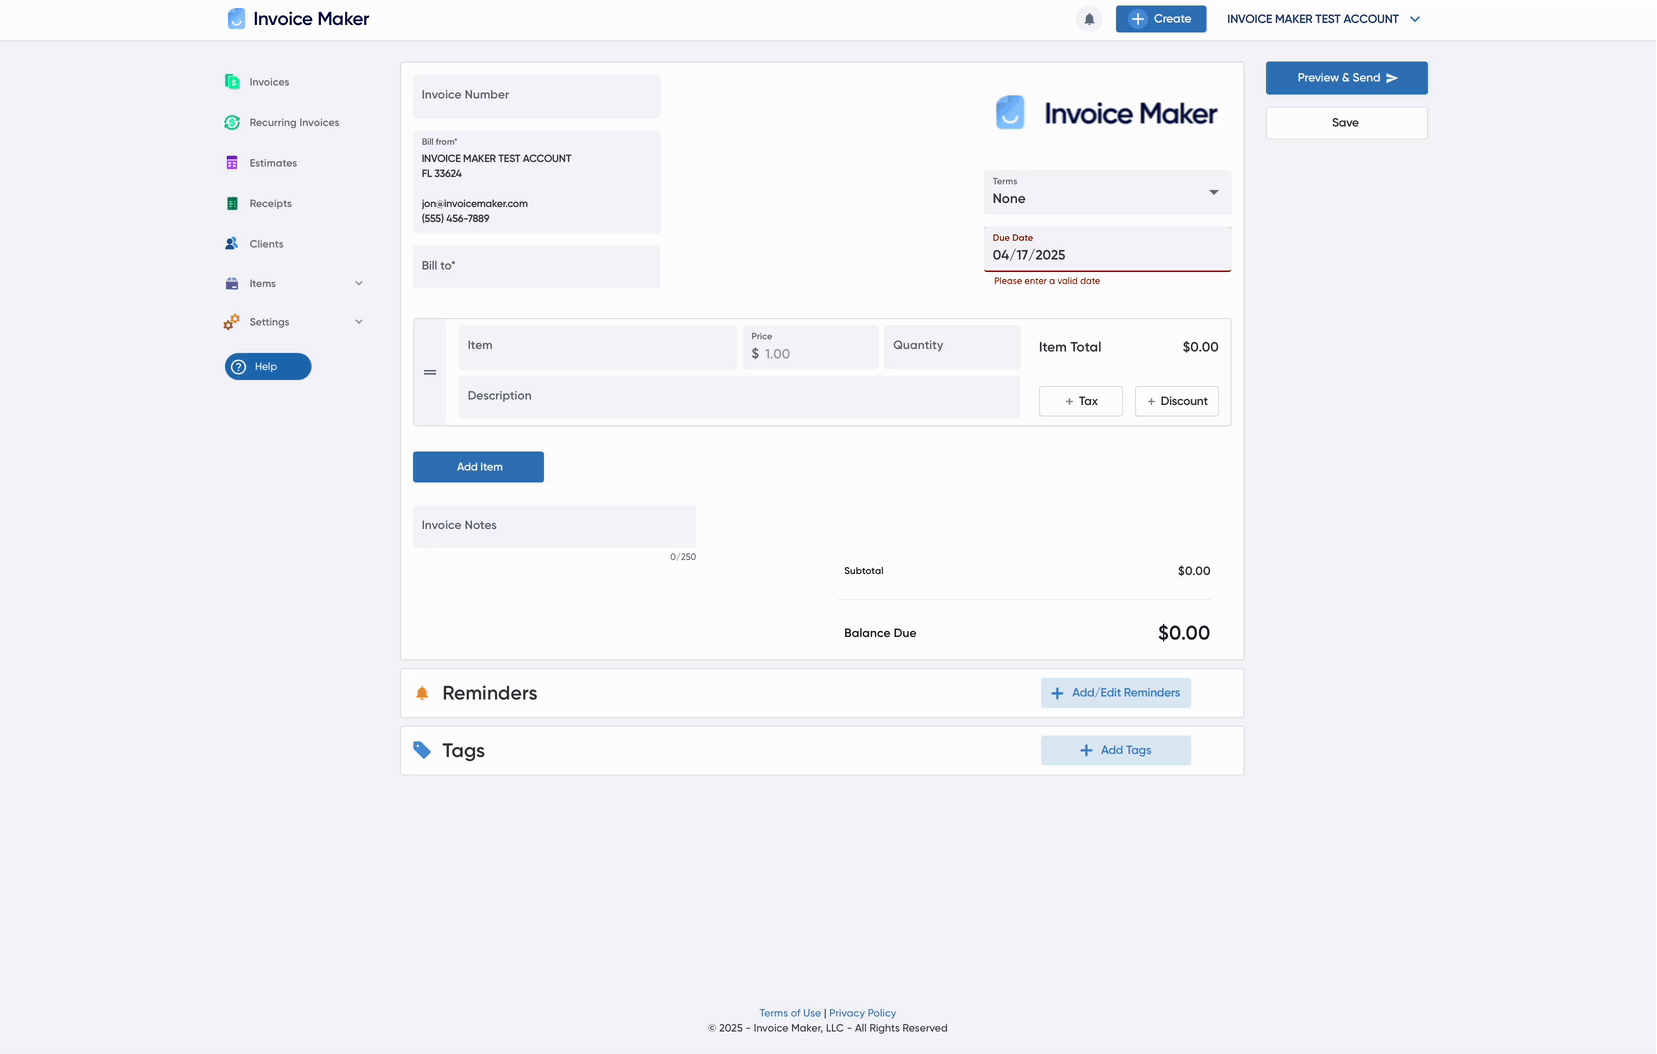This screenshot has height=1054, width=1657.
Task: Open the Invoices page
Action: [x=269, y=82]
